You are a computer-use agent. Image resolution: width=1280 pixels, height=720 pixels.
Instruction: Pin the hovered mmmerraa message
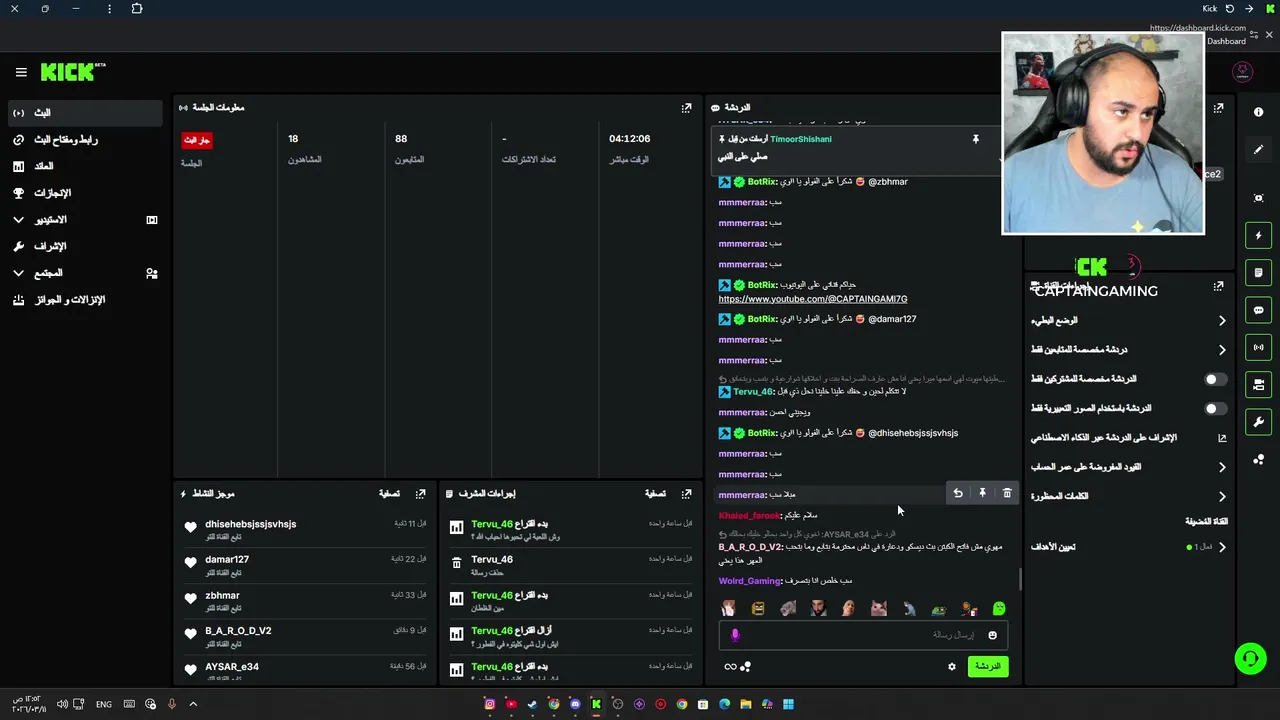pos(982,493)
